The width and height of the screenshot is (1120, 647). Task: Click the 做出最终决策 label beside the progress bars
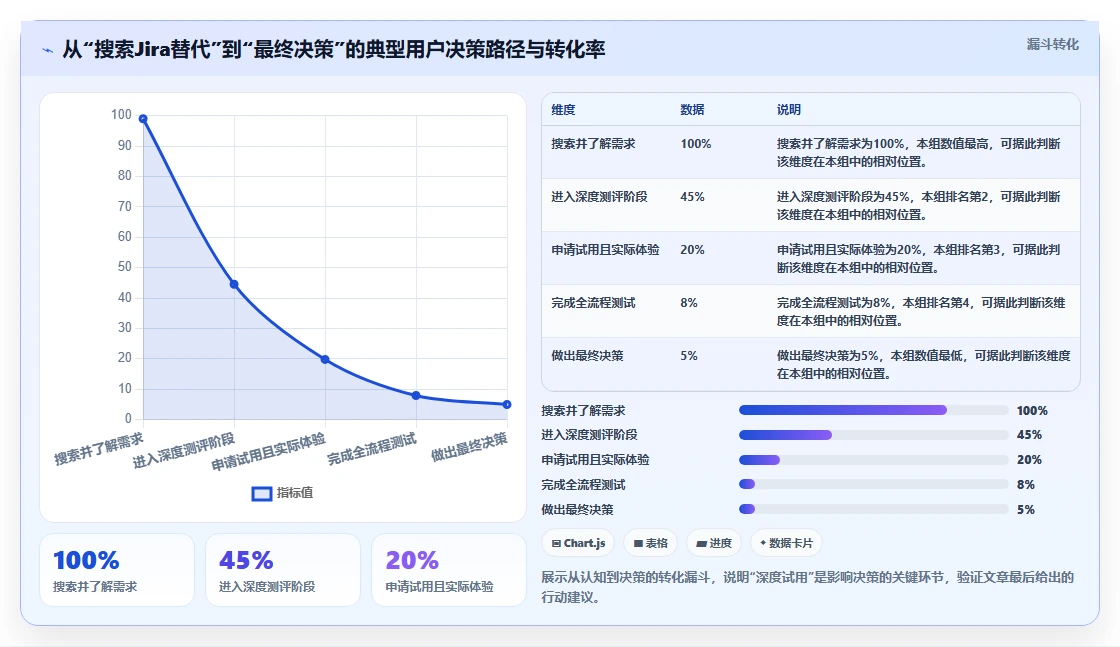coord(577,510)
